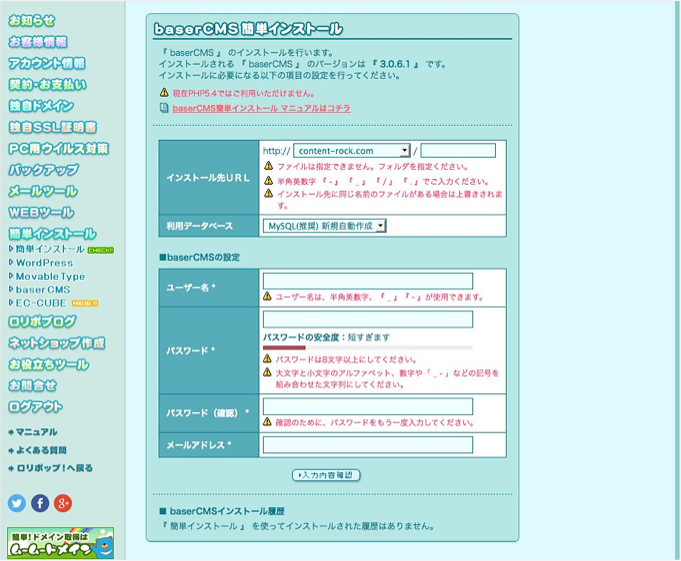This screenshot has height=561, width=681.
Task: Click warning icon beside 確認のために
Action: [x=268, y=422]
